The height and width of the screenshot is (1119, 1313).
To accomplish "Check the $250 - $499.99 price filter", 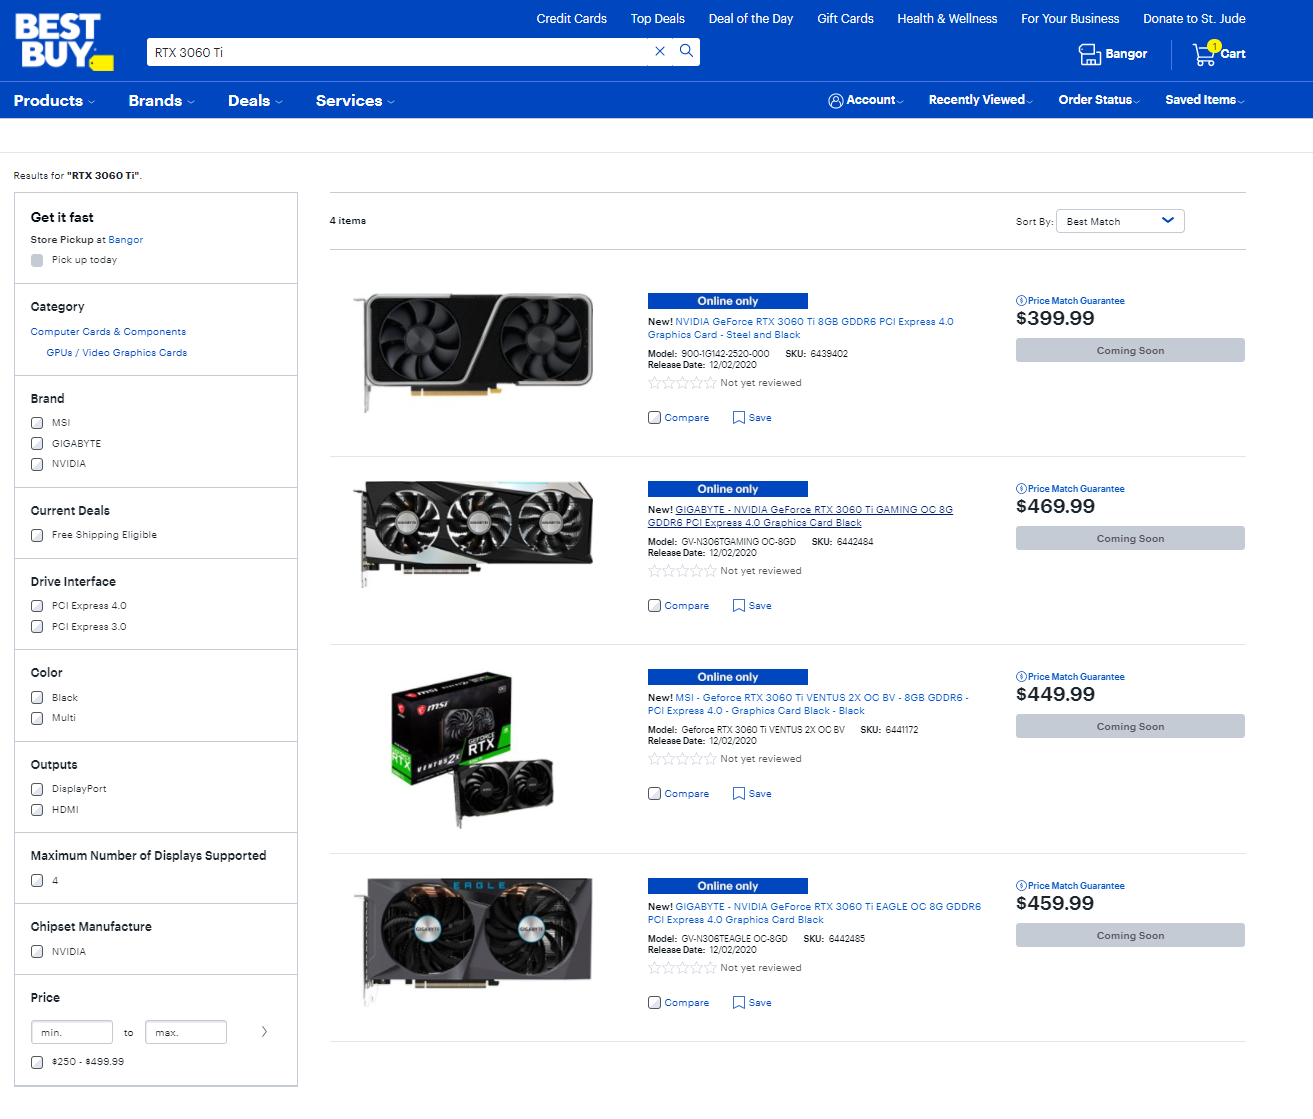I will pos(37,1062).
